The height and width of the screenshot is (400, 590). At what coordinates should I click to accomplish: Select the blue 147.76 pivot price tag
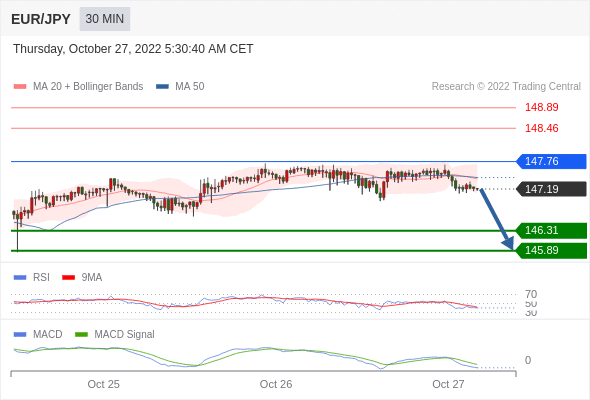click(551, 161)
